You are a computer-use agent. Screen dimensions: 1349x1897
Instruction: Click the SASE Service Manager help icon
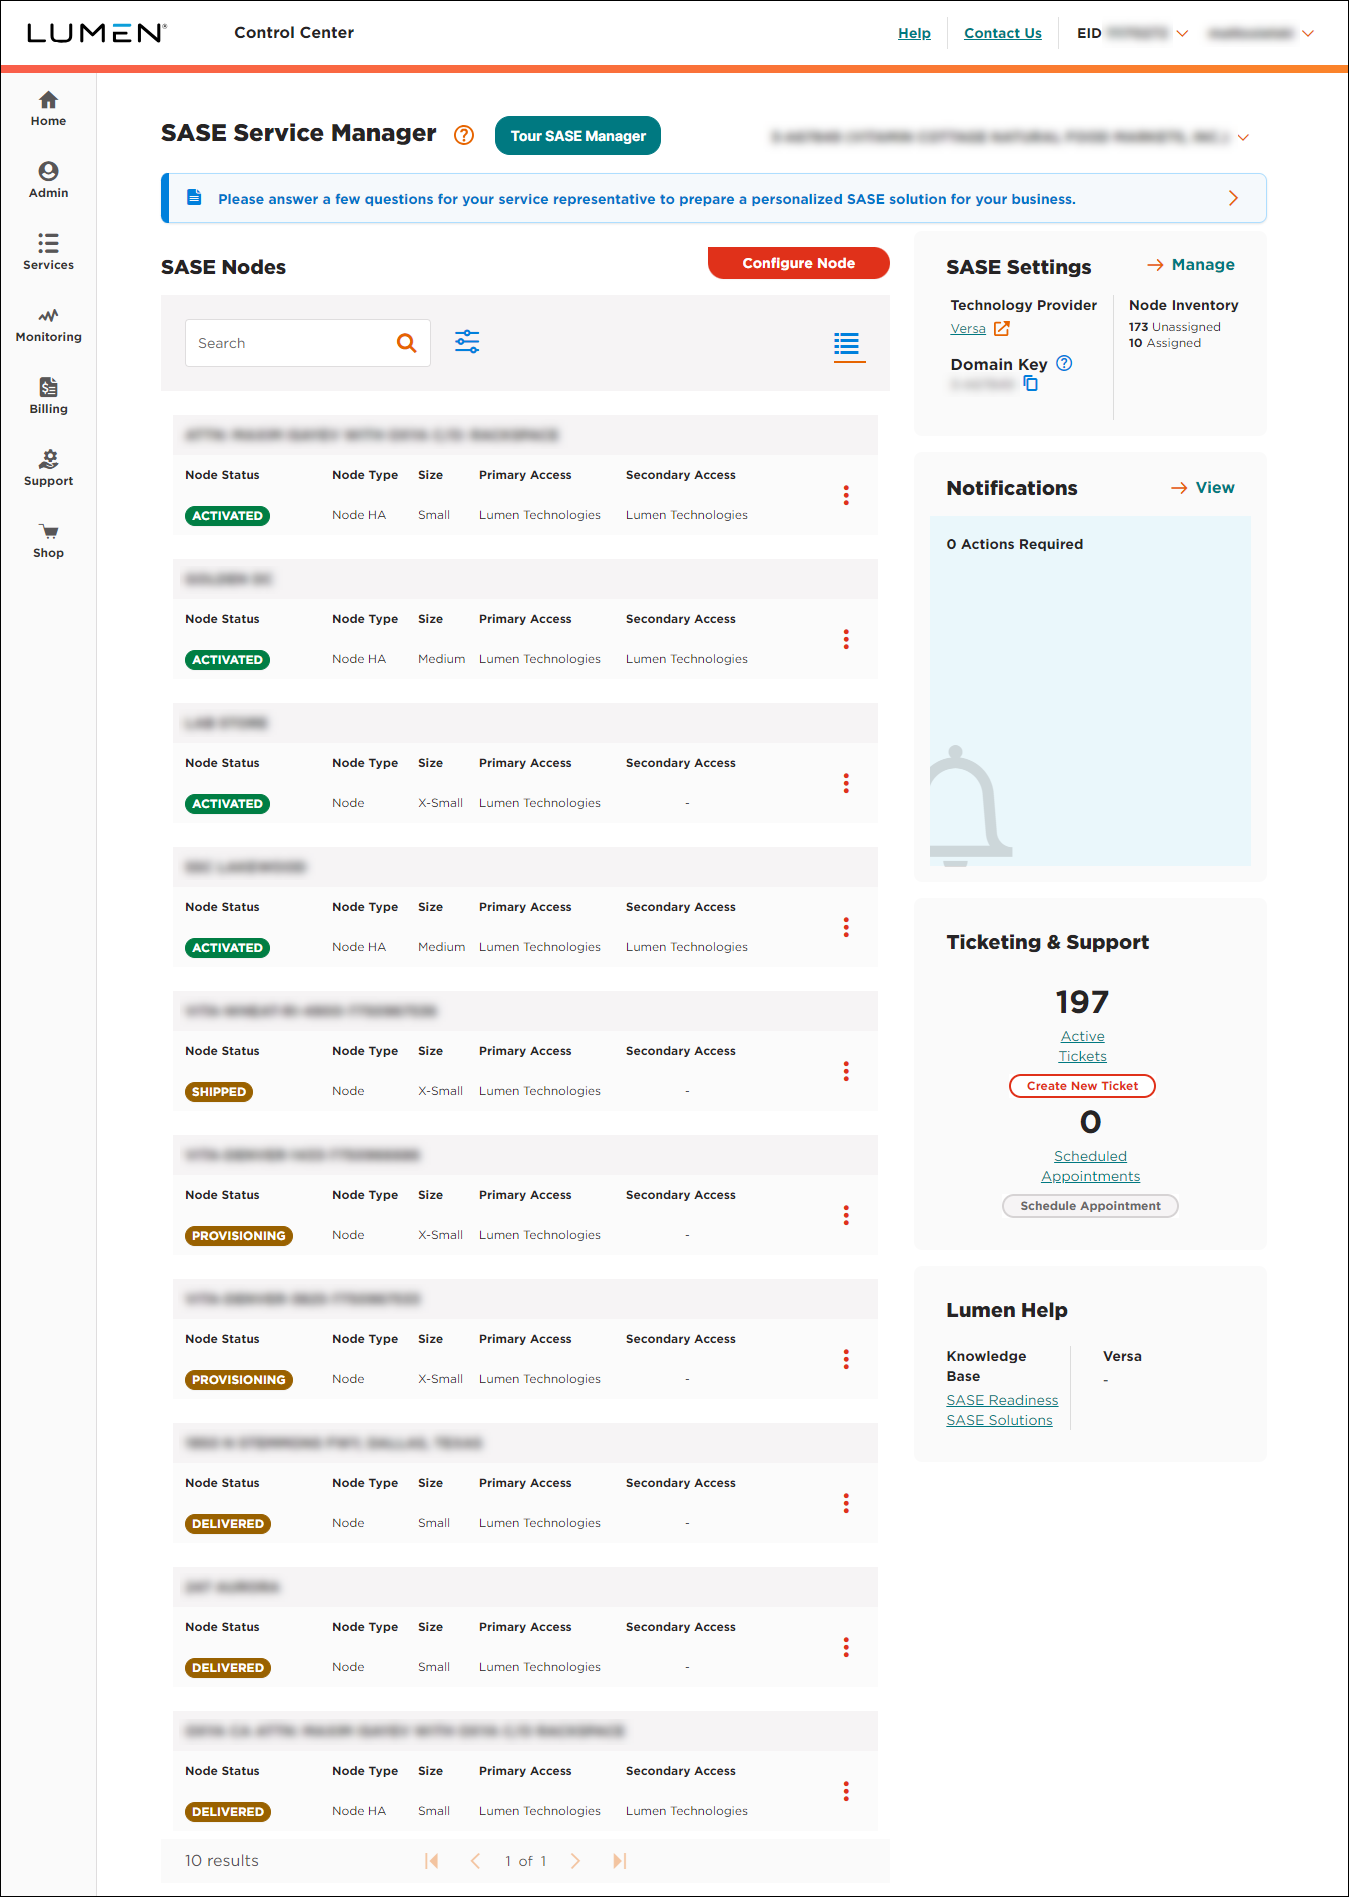pos(464,135)
